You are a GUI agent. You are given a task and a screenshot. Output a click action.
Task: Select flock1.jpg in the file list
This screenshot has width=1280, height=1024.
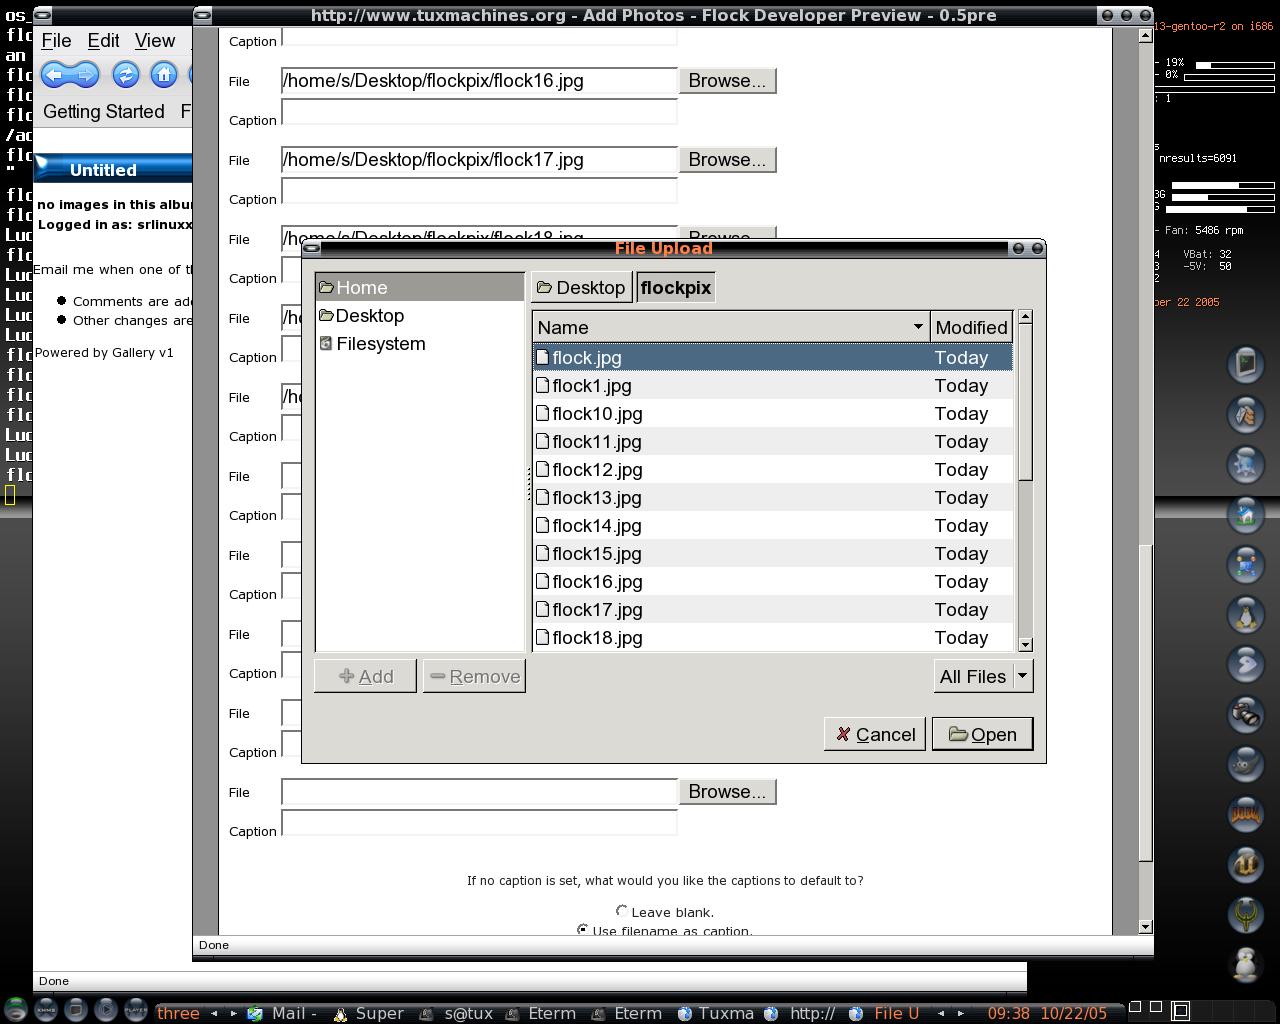pos(773,385)
